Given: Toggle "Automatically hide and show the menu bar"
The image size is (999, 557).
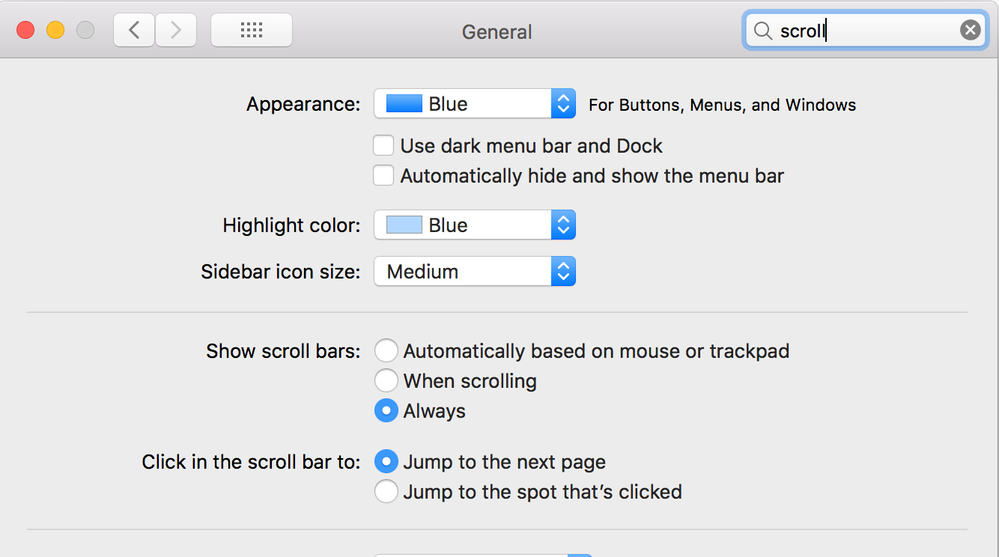Looking at the screenshot, I should point(384,176).
